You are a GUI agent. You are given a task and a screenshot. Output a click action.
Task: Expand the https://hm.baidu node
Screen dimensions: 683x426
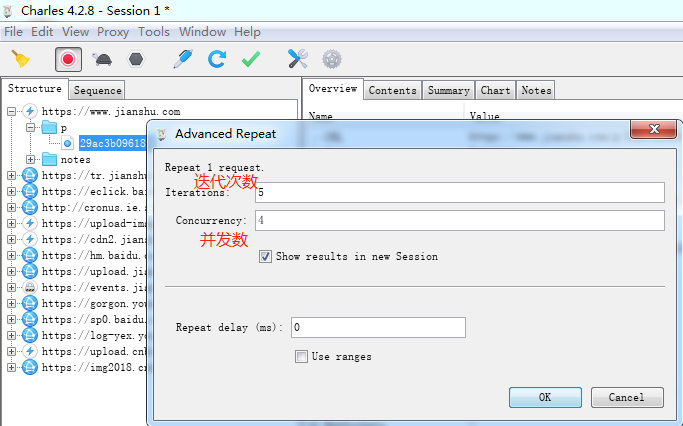coord(12,255)
